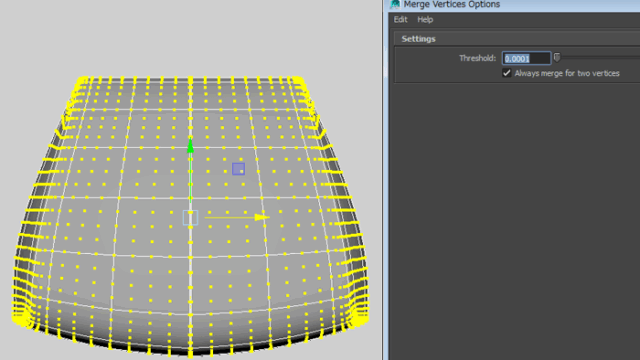Select the green Y-axis arrow of the manipulator
This screenshot has height=360, width=640.
click(190, 146)
